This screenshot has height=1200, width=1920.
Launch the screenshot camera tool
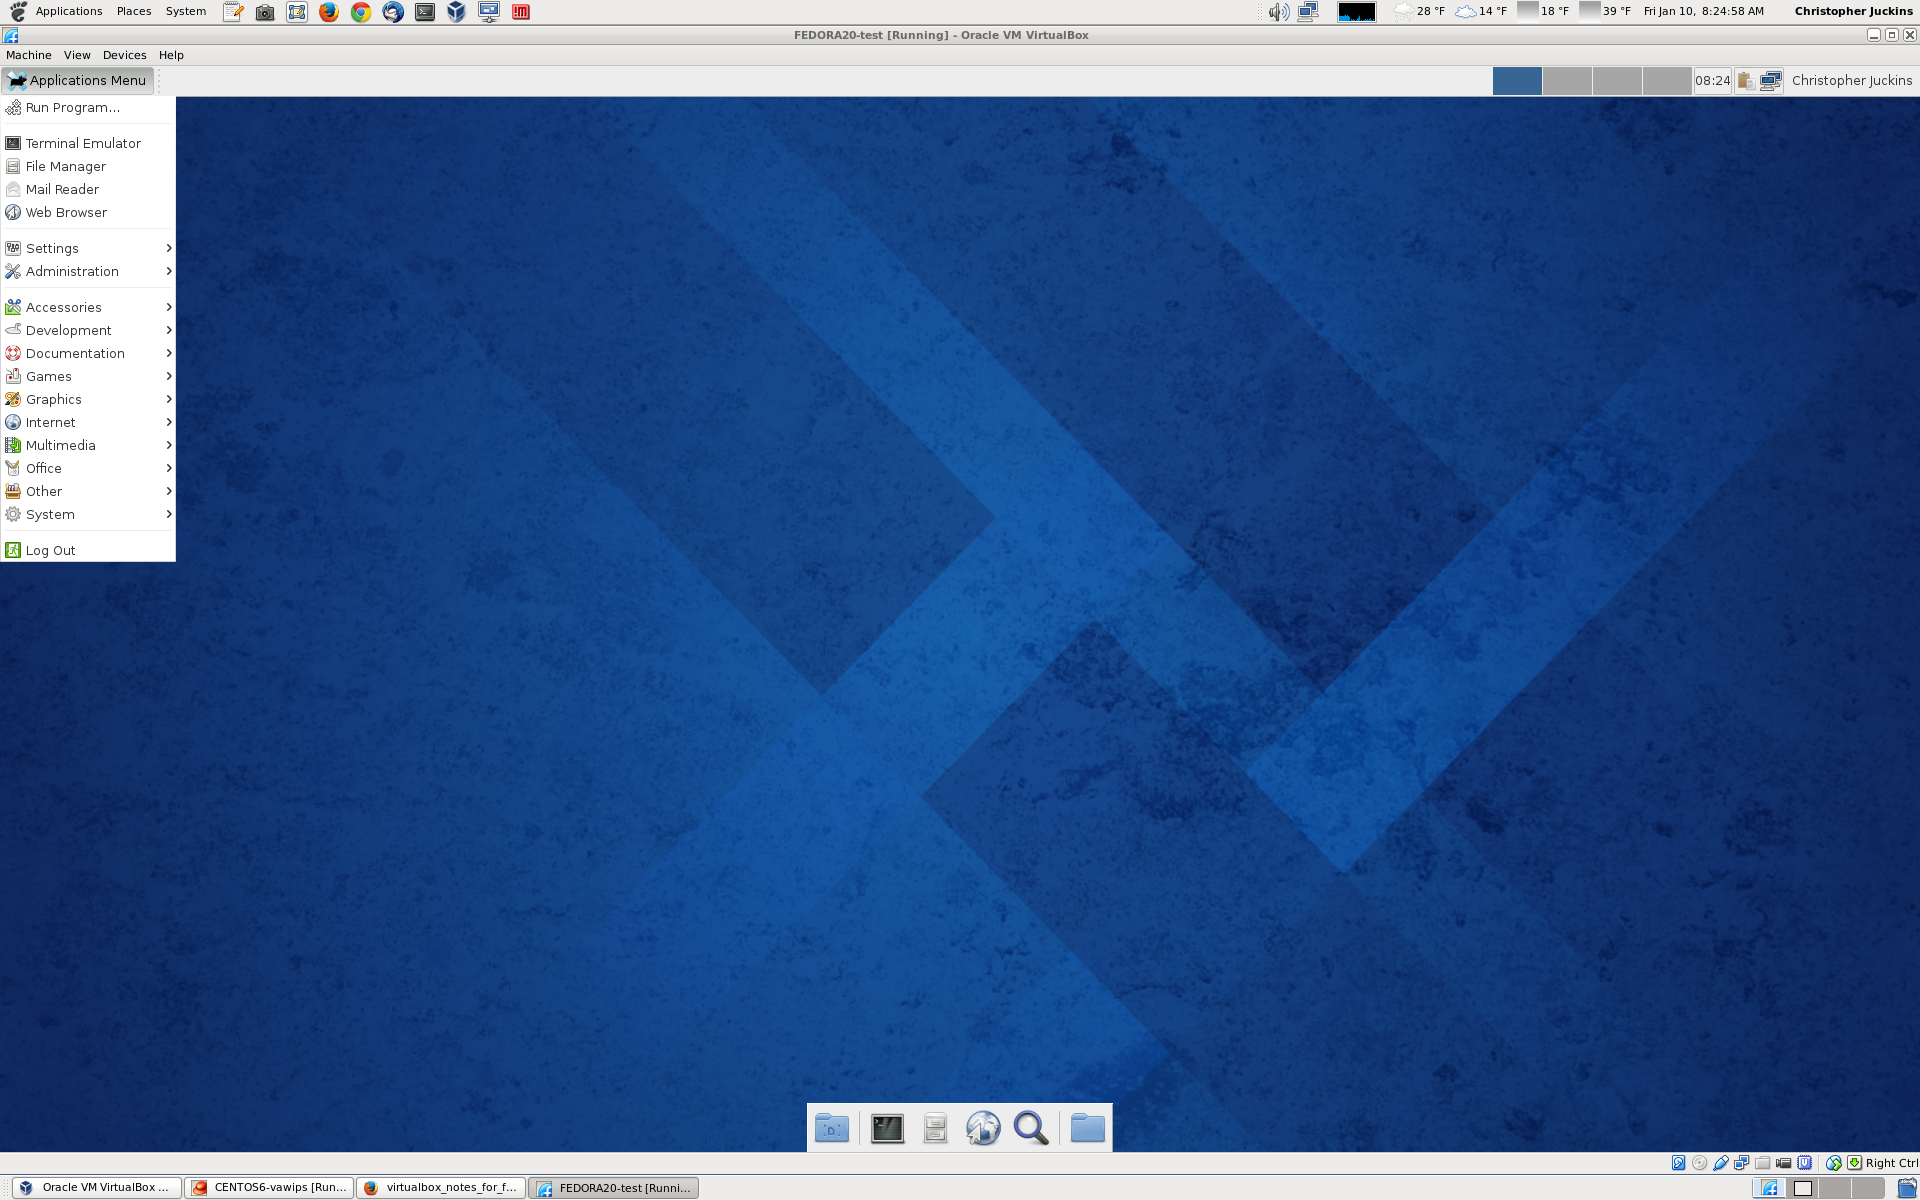265,12
